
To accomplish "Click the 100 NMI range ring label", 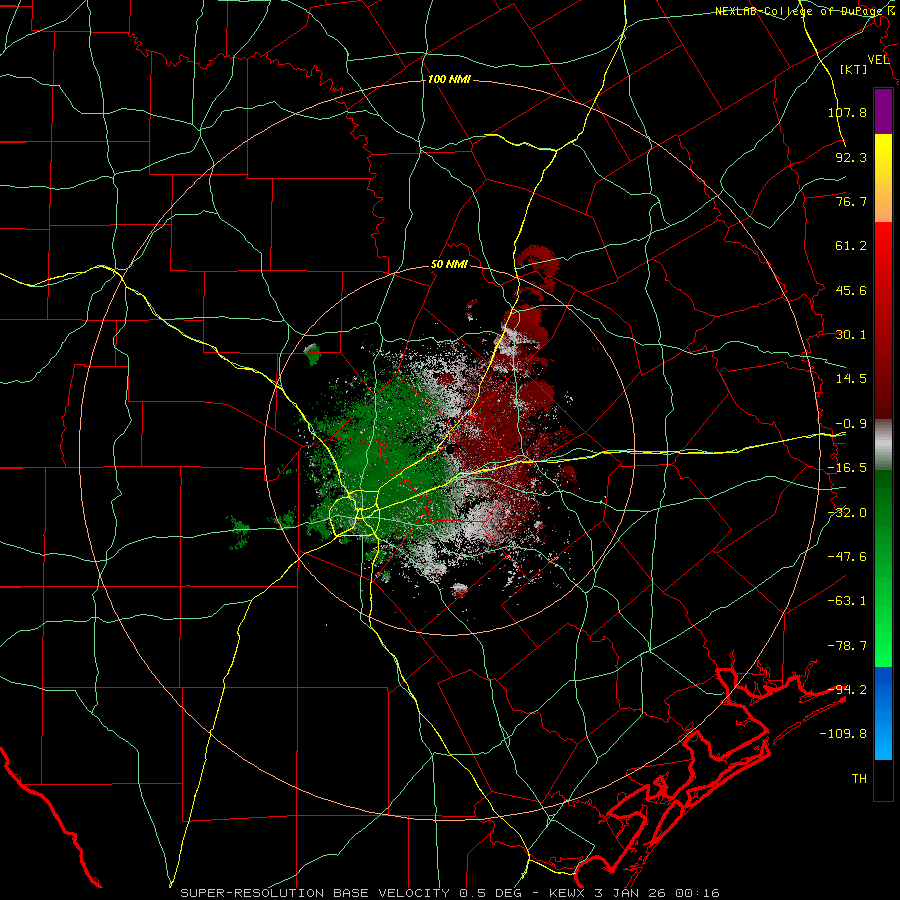I will tap(449, 79).
